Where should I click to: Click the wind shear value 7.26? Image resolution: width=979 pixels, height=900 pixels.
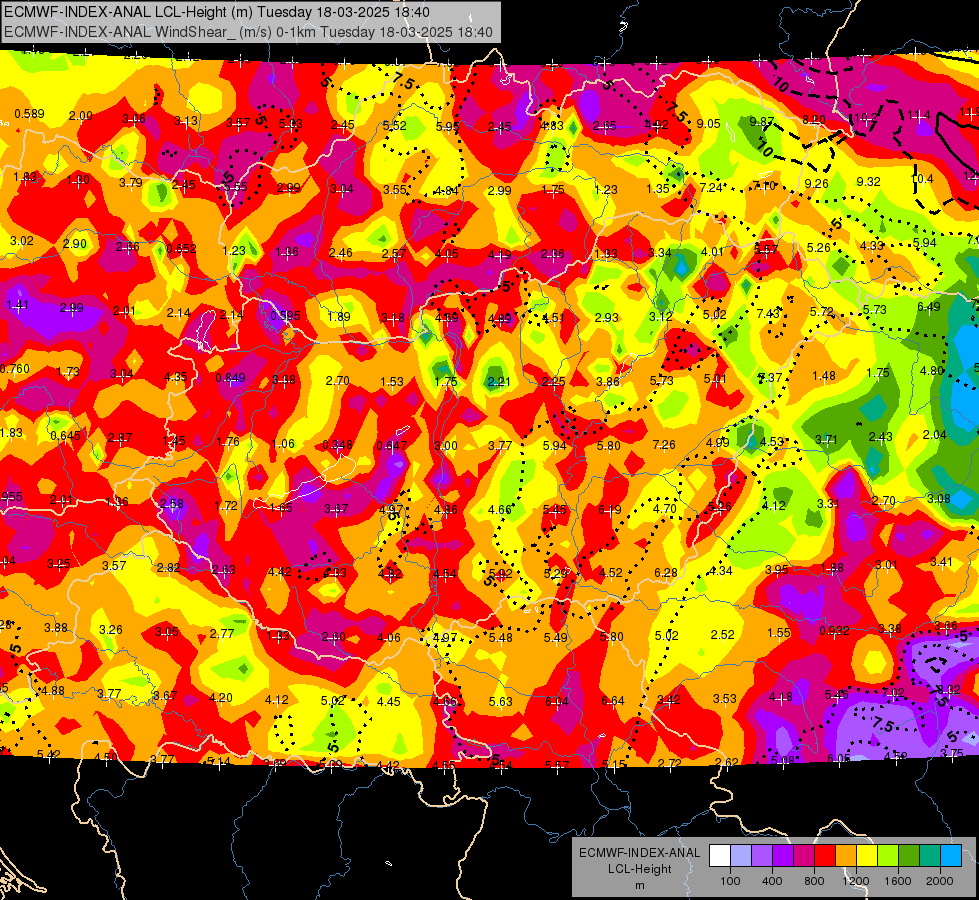[x=664, y=444]
